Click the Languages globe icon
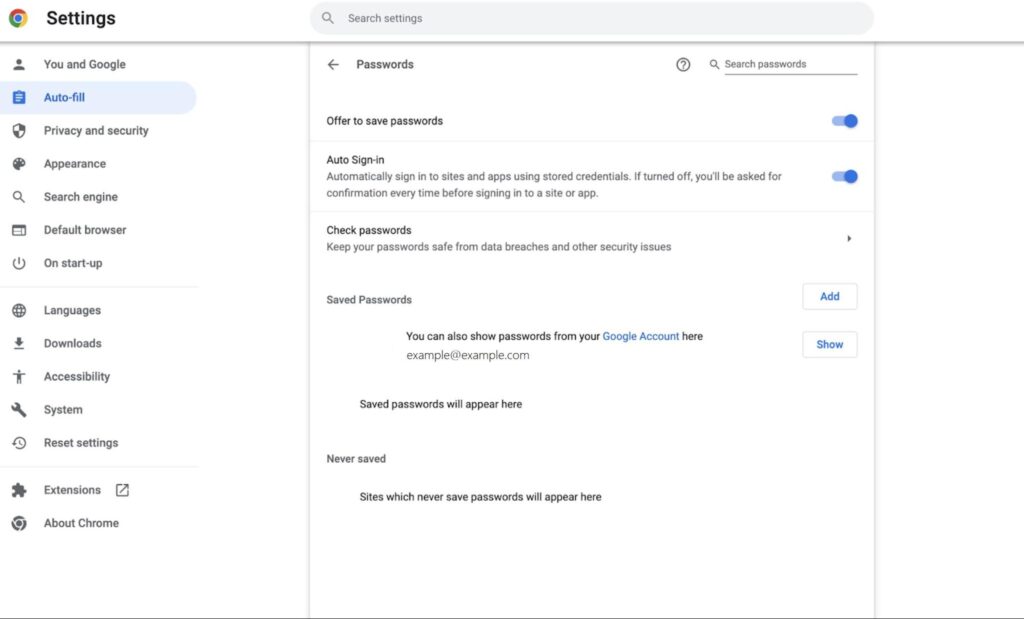 [19, 311]
